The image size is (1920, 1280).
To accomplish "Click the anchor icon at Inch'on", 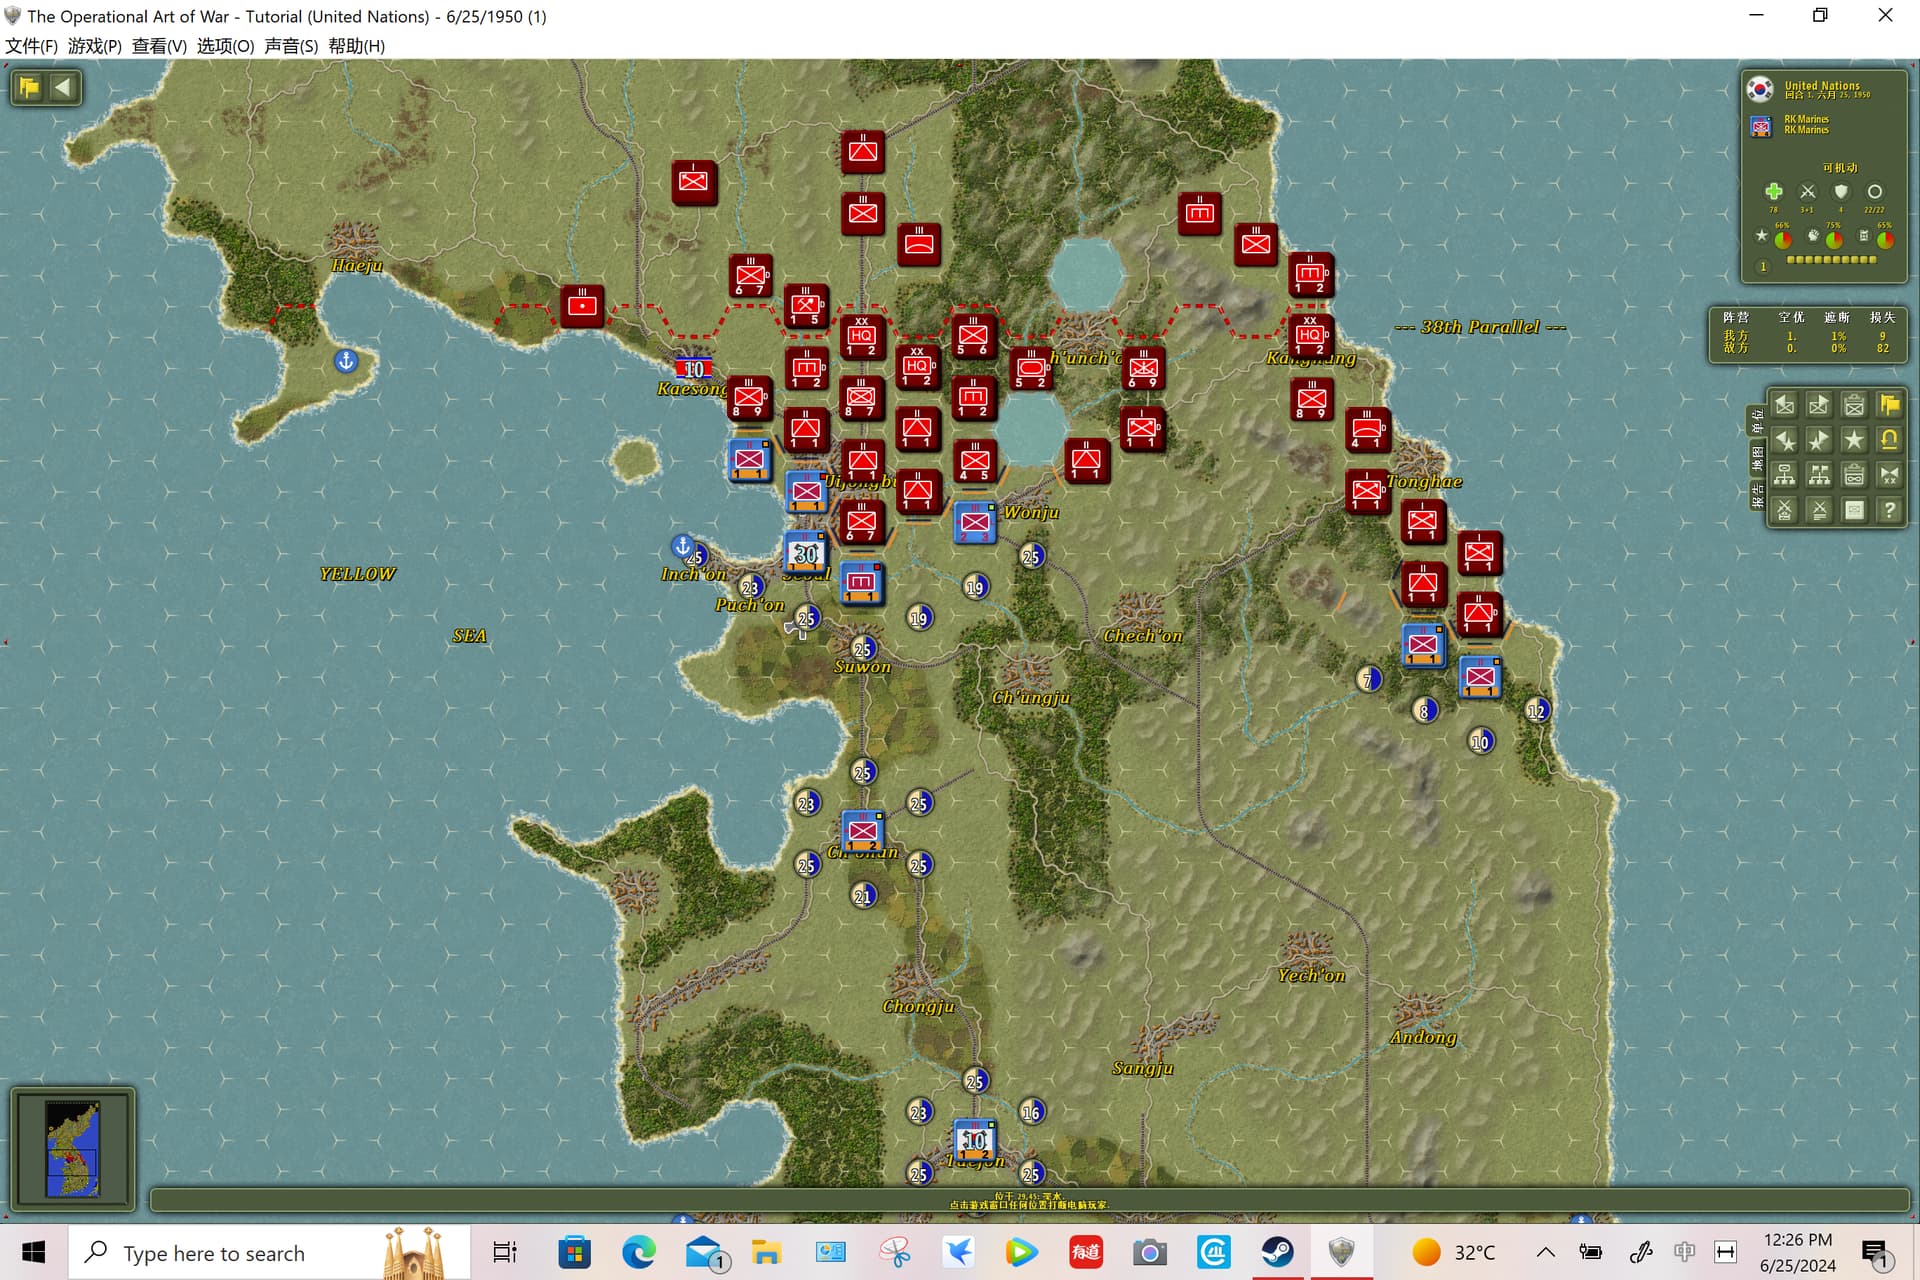I will [x=682, y=546].
